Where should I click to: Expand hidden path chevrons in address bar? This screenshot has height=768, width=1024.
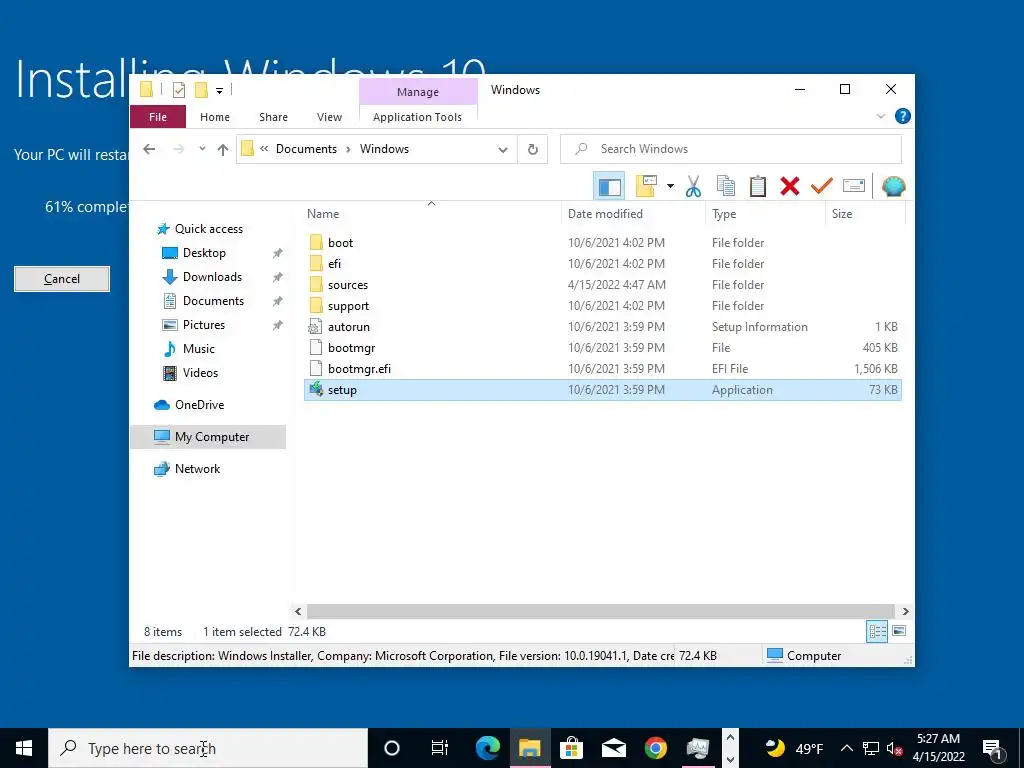[264, 149]
